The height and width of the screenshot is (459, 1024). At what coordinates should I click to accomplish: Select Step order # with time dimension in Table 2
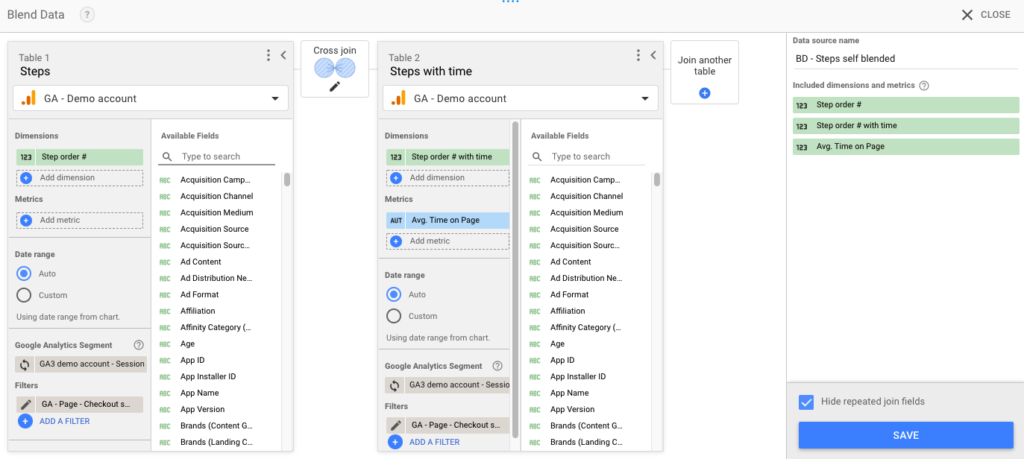pyautogui.click(x=448, y=157)
